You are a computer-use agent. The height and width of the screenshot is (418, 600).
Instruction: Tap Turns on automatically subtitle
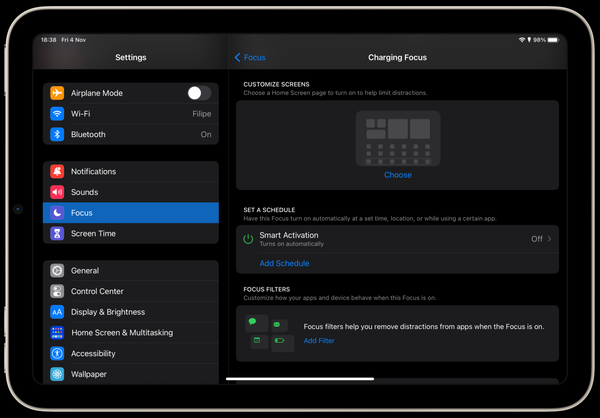click(292, 244)
